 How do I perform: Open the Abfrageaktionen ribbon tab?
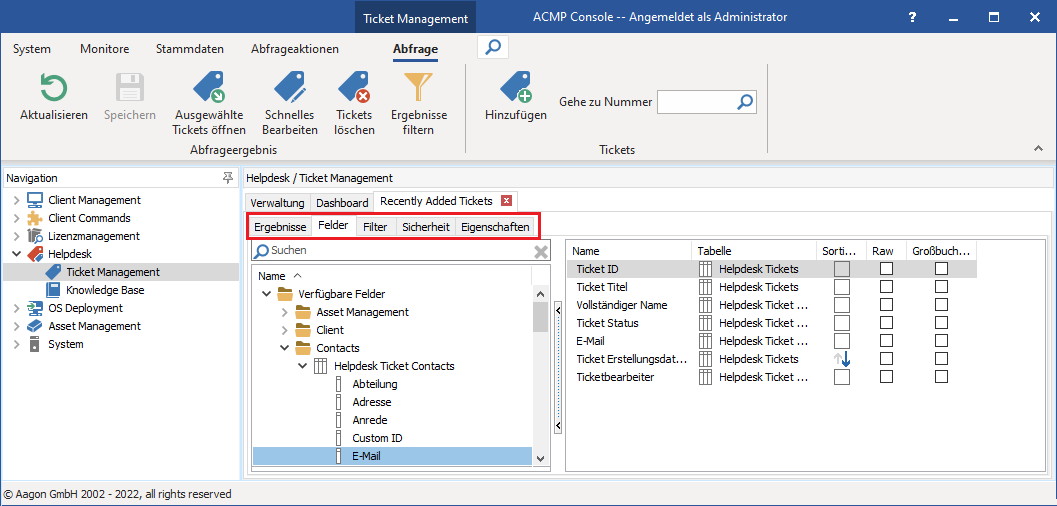click(295, 49)
